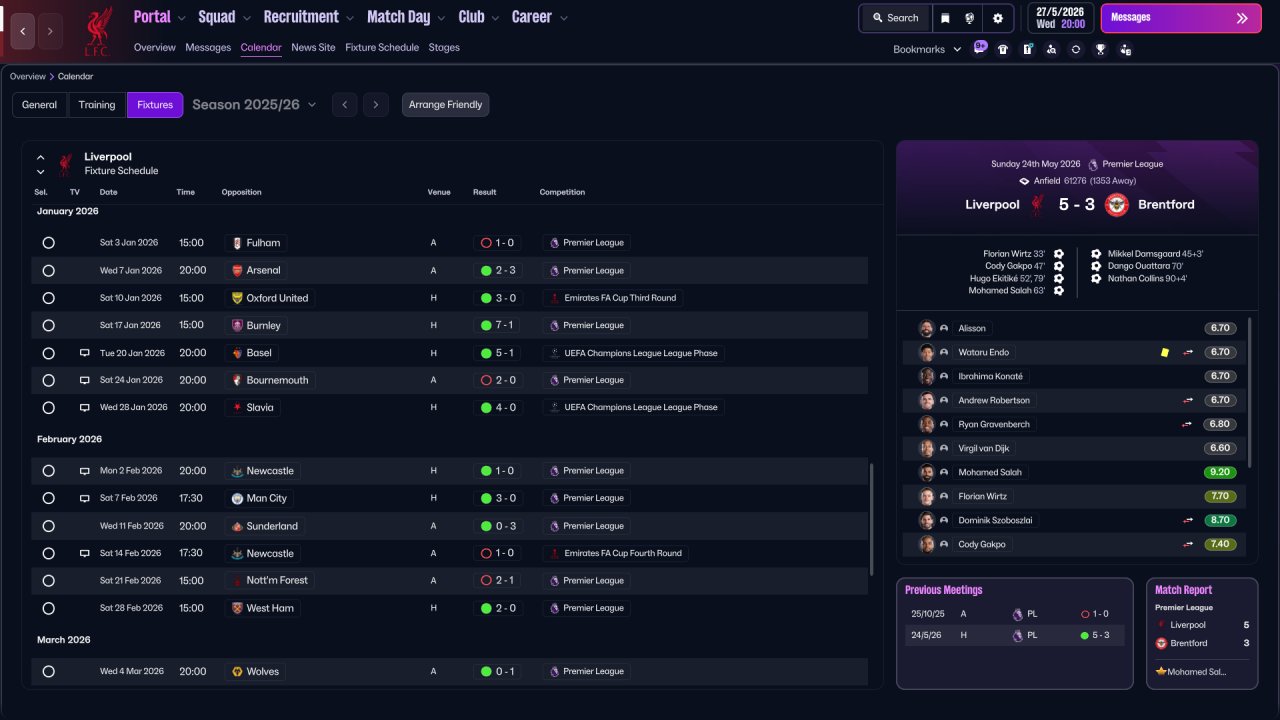Select the West Ham fixture radio button
The width and height of the screenshot is (1280, 720).
tap(48, 608)
